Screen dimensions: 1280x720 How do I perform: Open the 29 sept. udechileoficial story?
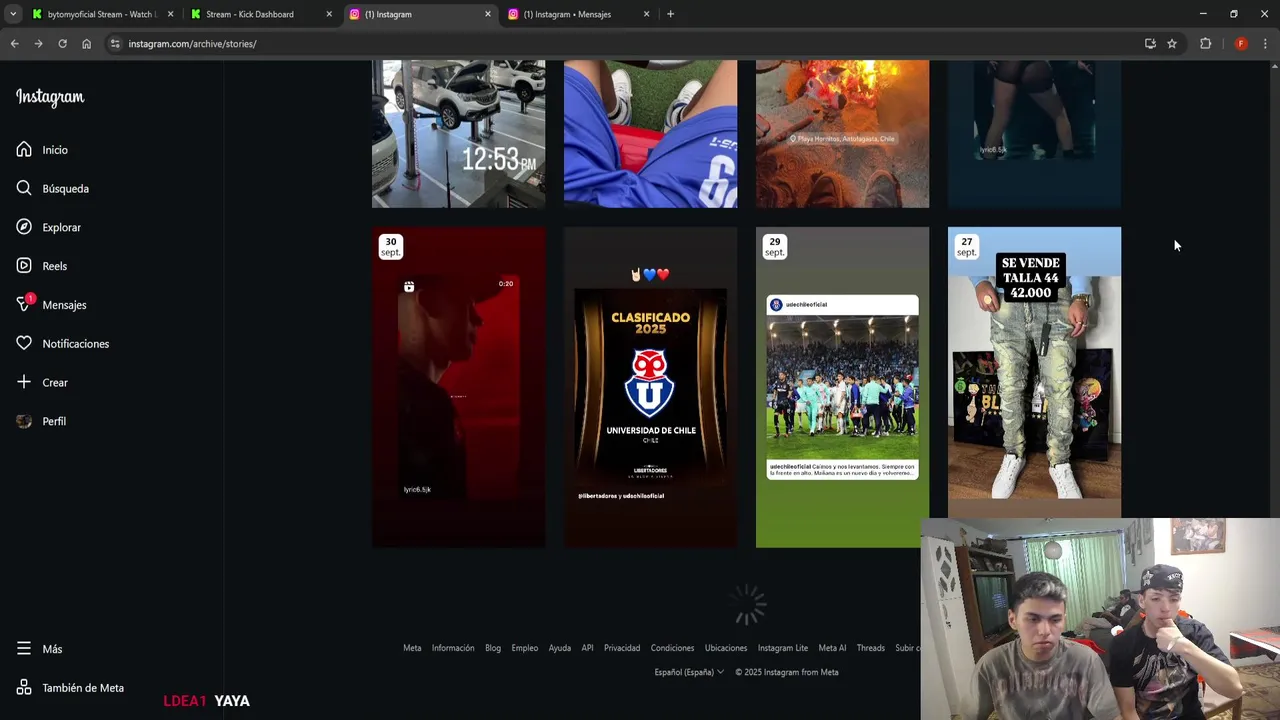tap(842, 387)
